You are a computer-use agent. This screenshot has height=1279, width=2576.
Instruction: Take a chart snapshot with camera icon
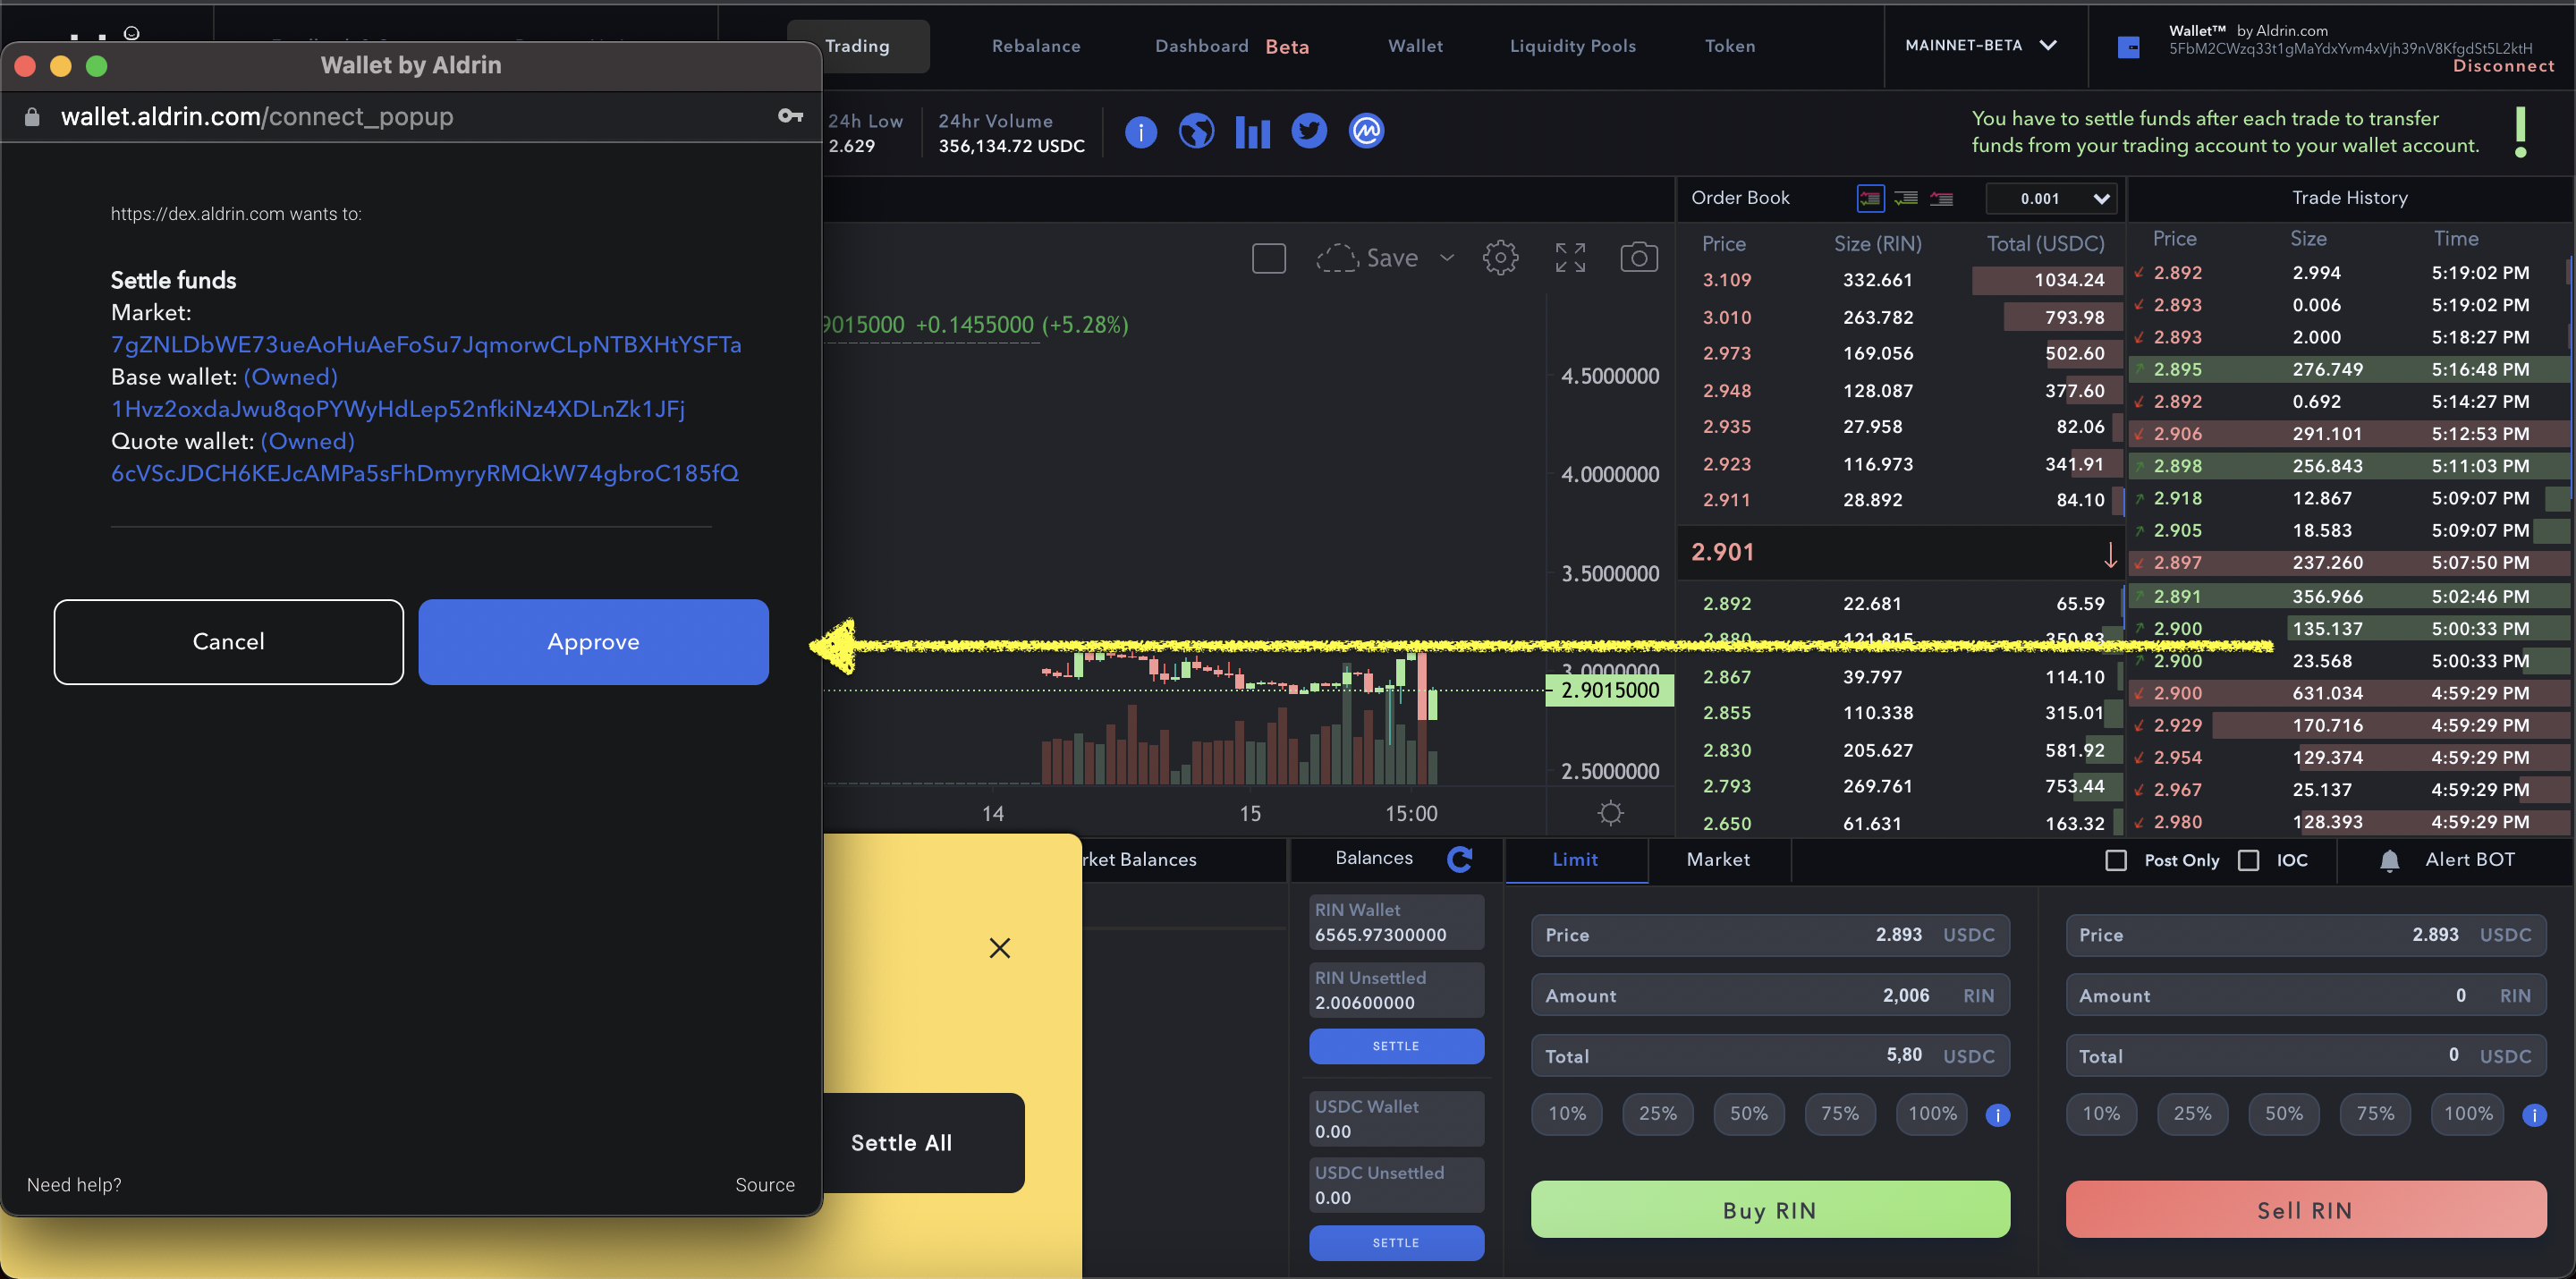click(1638, 258)
